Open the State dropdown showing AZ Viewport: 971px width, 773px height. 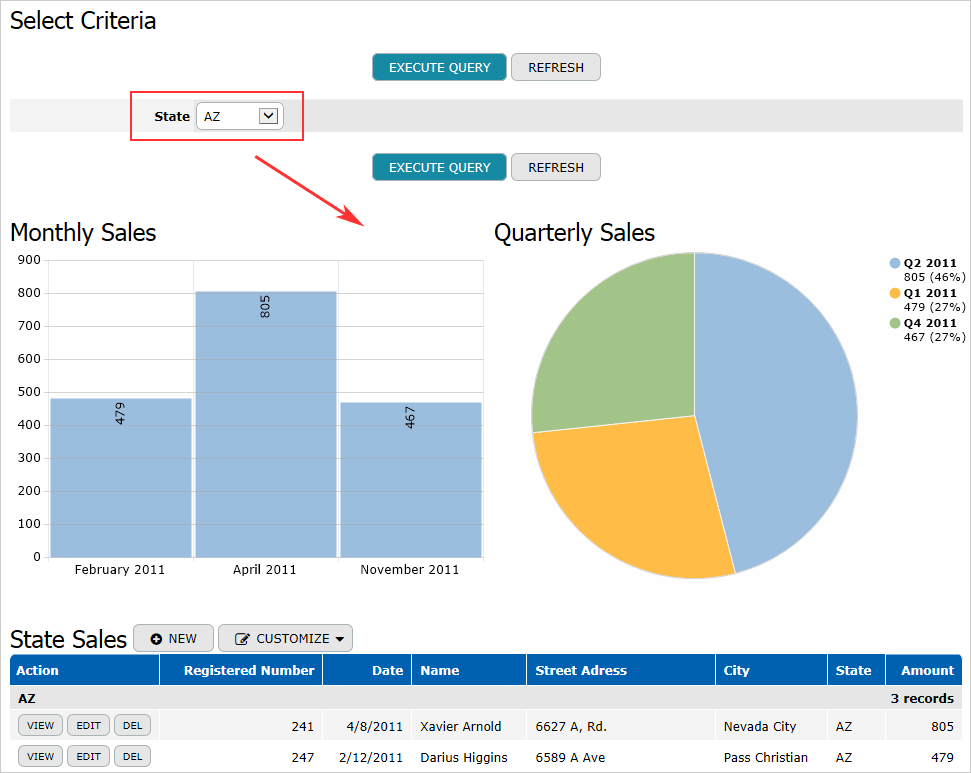pyautogui.click(x=240, y=116)
